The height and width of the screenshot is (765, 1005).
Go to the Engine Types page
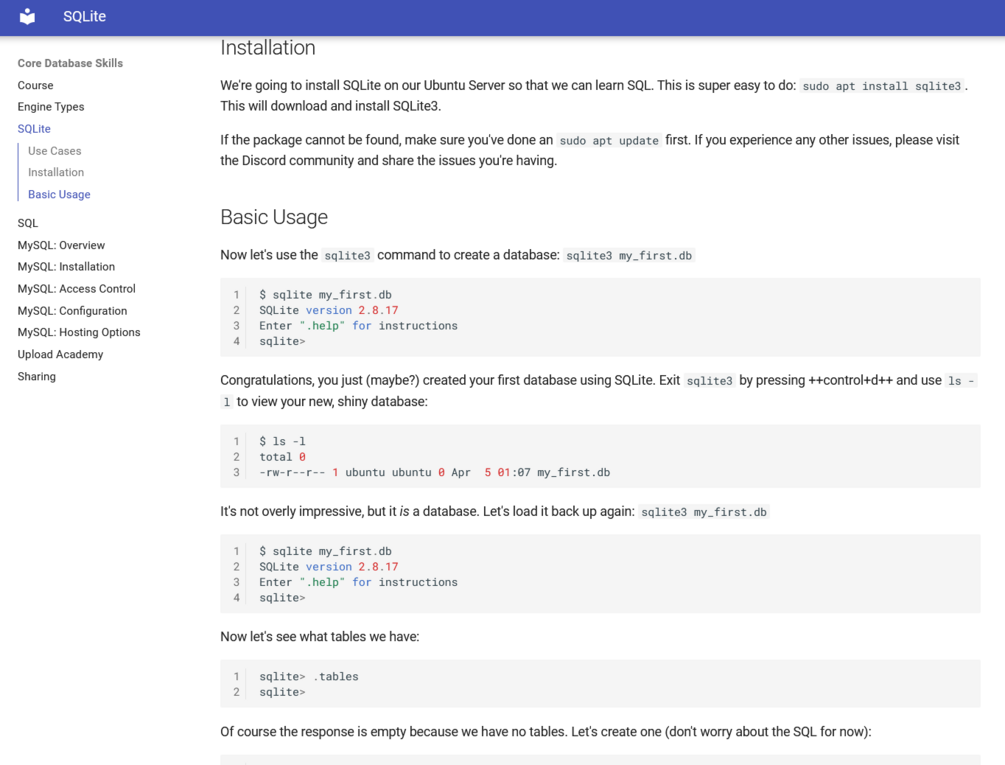(x=50, y=107)
